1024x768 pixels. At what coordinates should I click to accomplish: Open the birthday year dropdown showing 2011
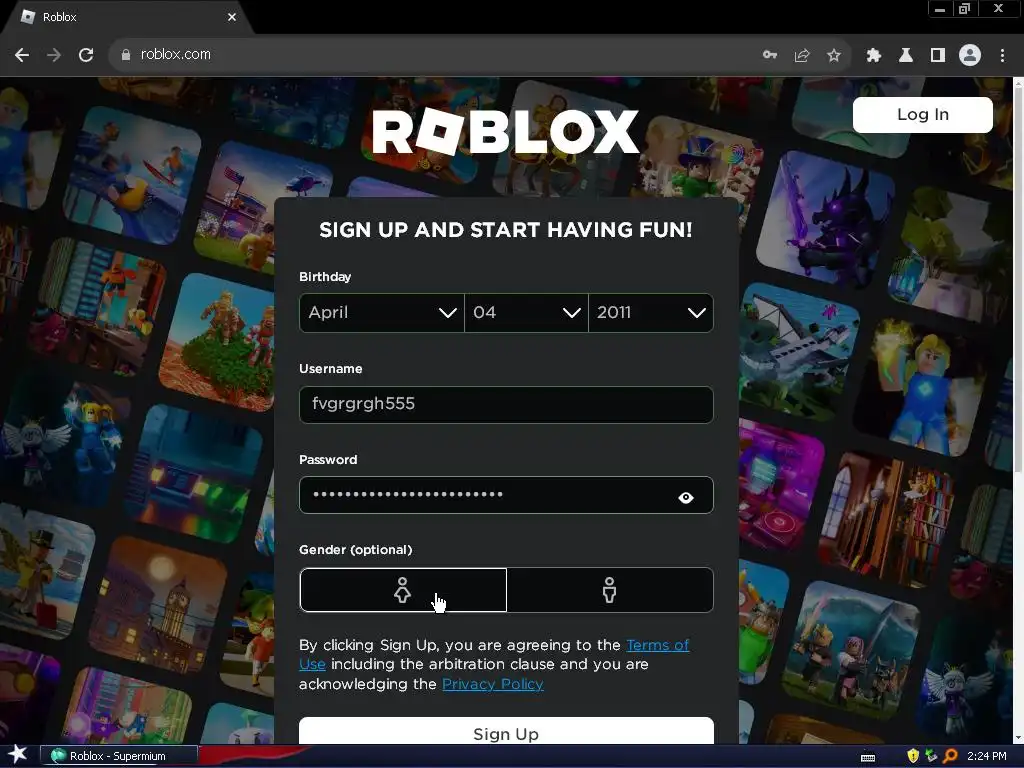click(x=651, y=313)
